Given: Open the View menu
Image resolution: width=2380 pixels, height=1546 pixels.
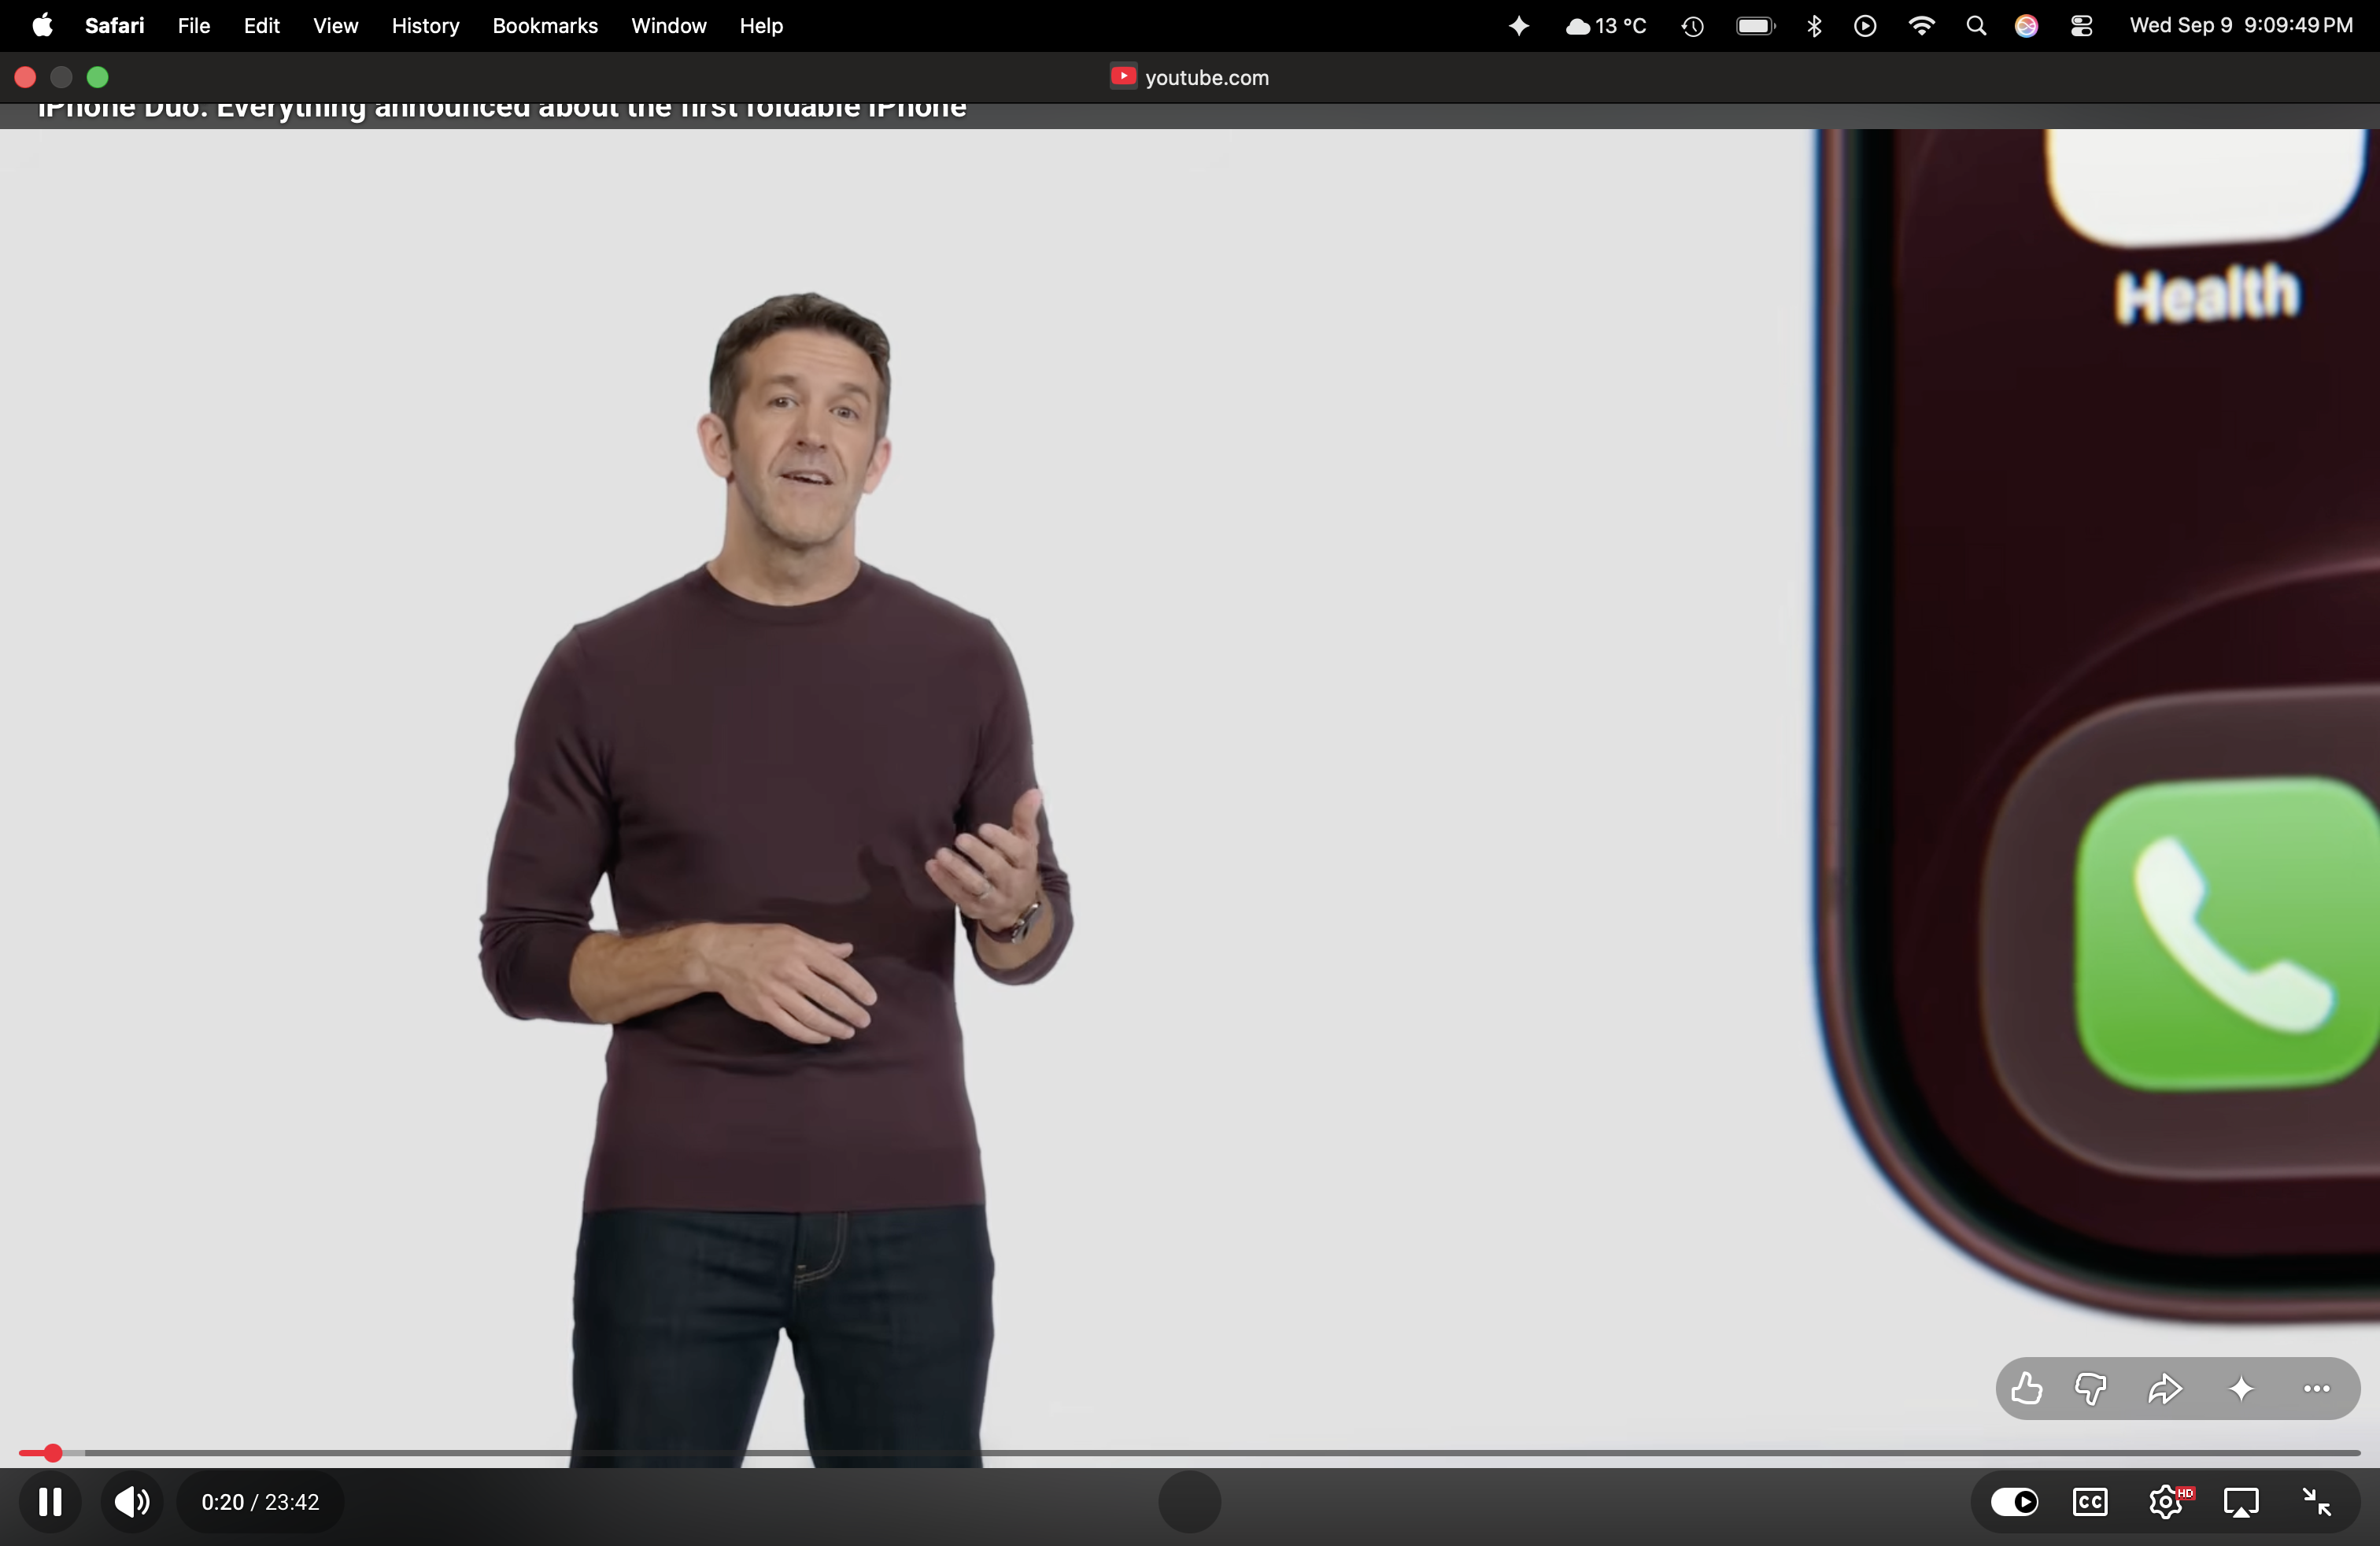Looking at the screenshot, I should (335, 25).
